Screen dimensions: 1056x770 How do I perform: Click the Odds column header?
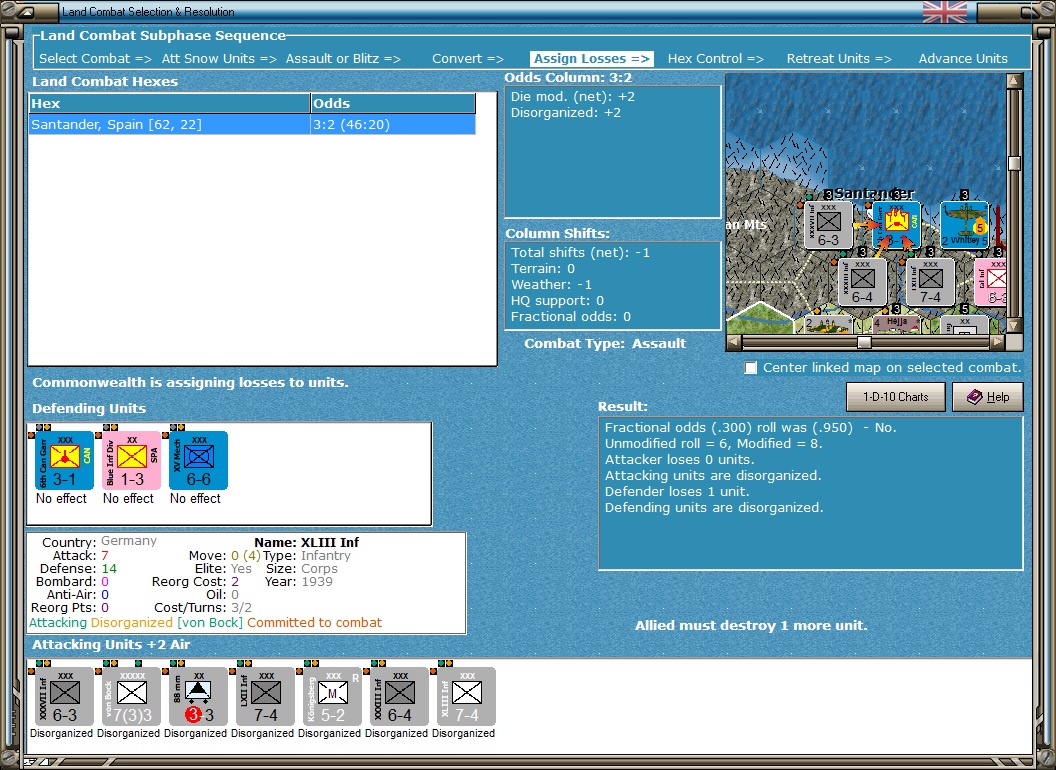pyautogui.click(x=393, y=104)
